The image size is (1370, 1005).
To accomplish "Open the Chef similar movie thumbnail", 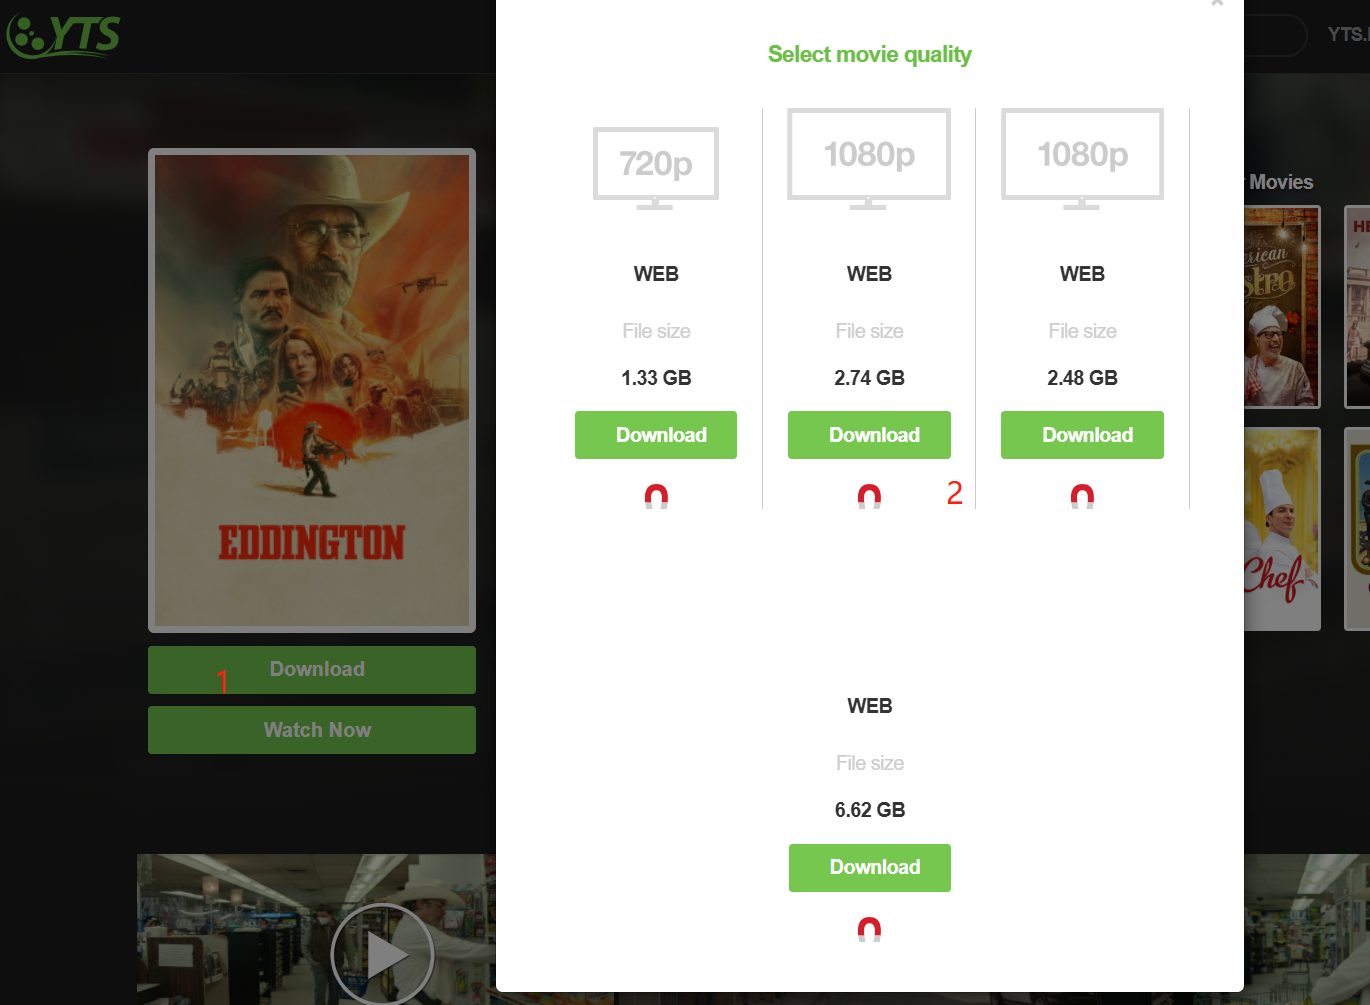I will pos(1282,529).
